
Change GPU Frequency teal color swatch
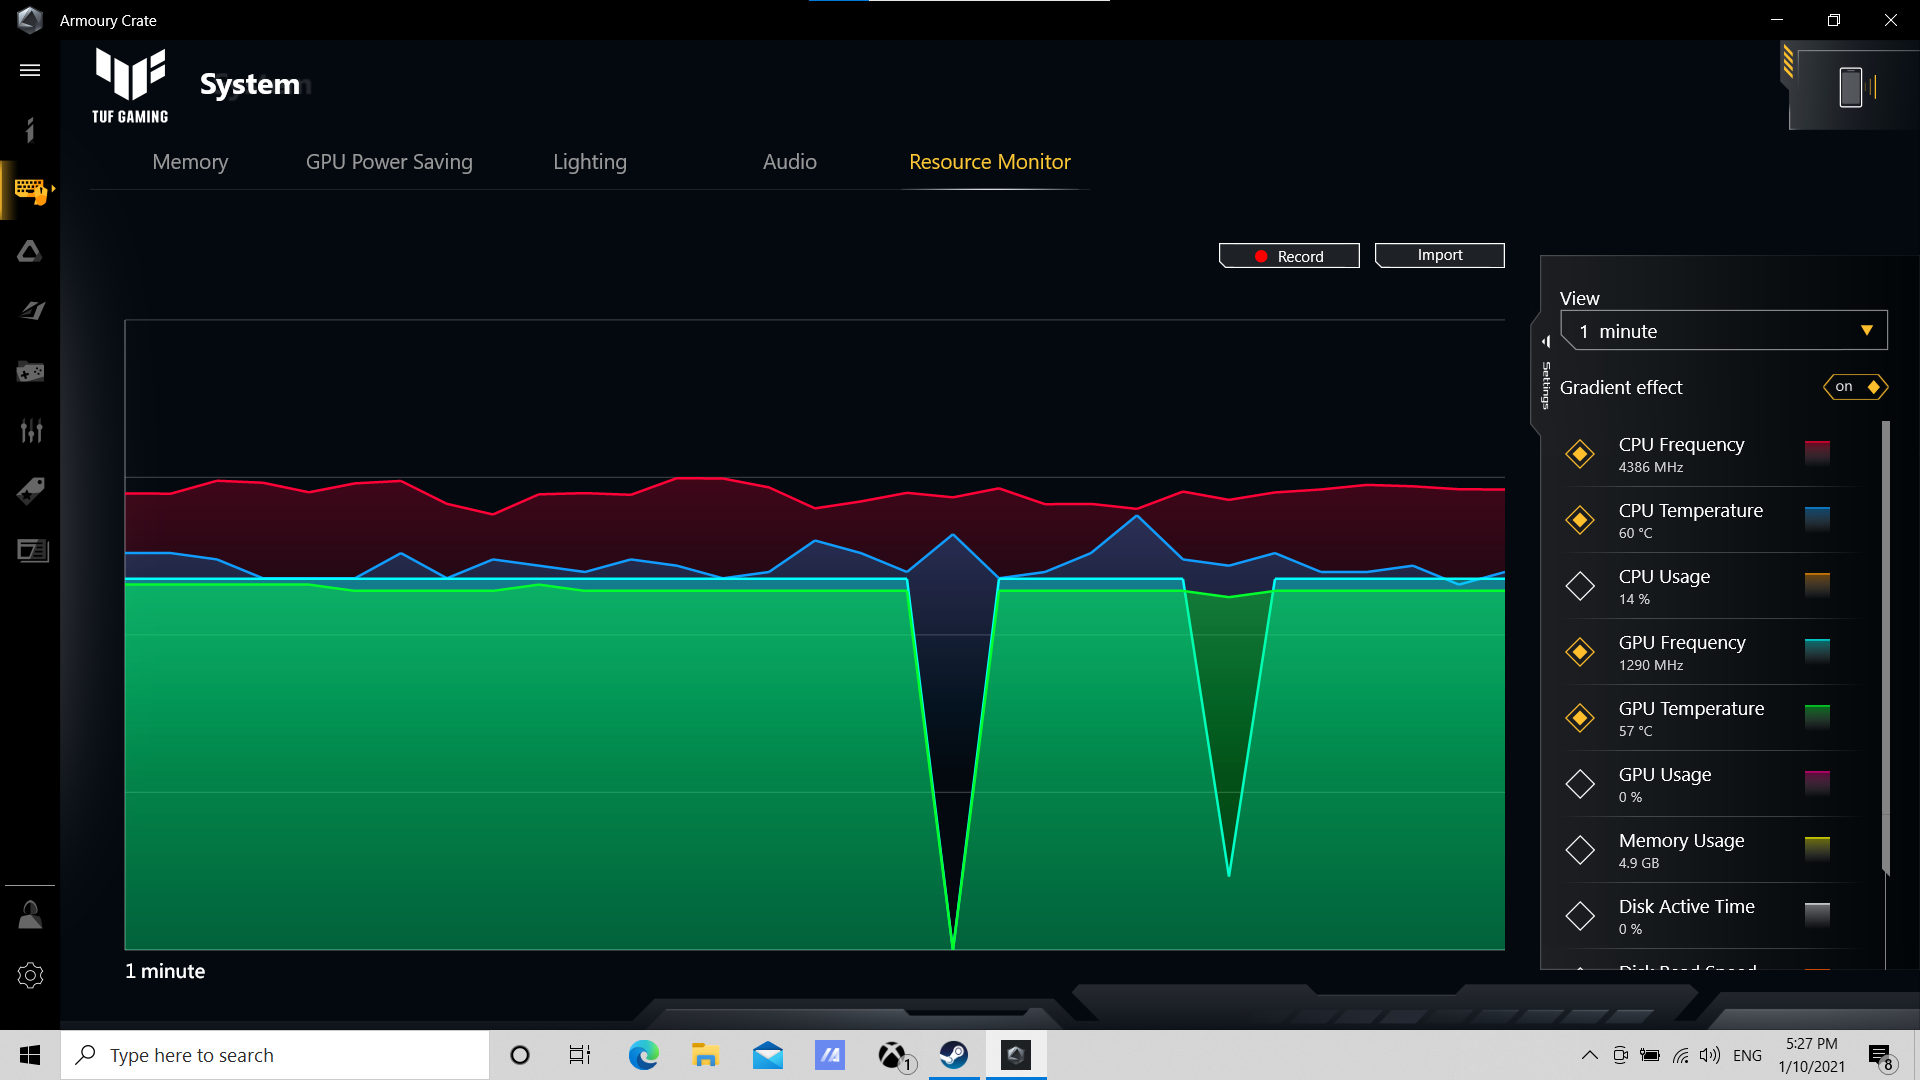1817,651
